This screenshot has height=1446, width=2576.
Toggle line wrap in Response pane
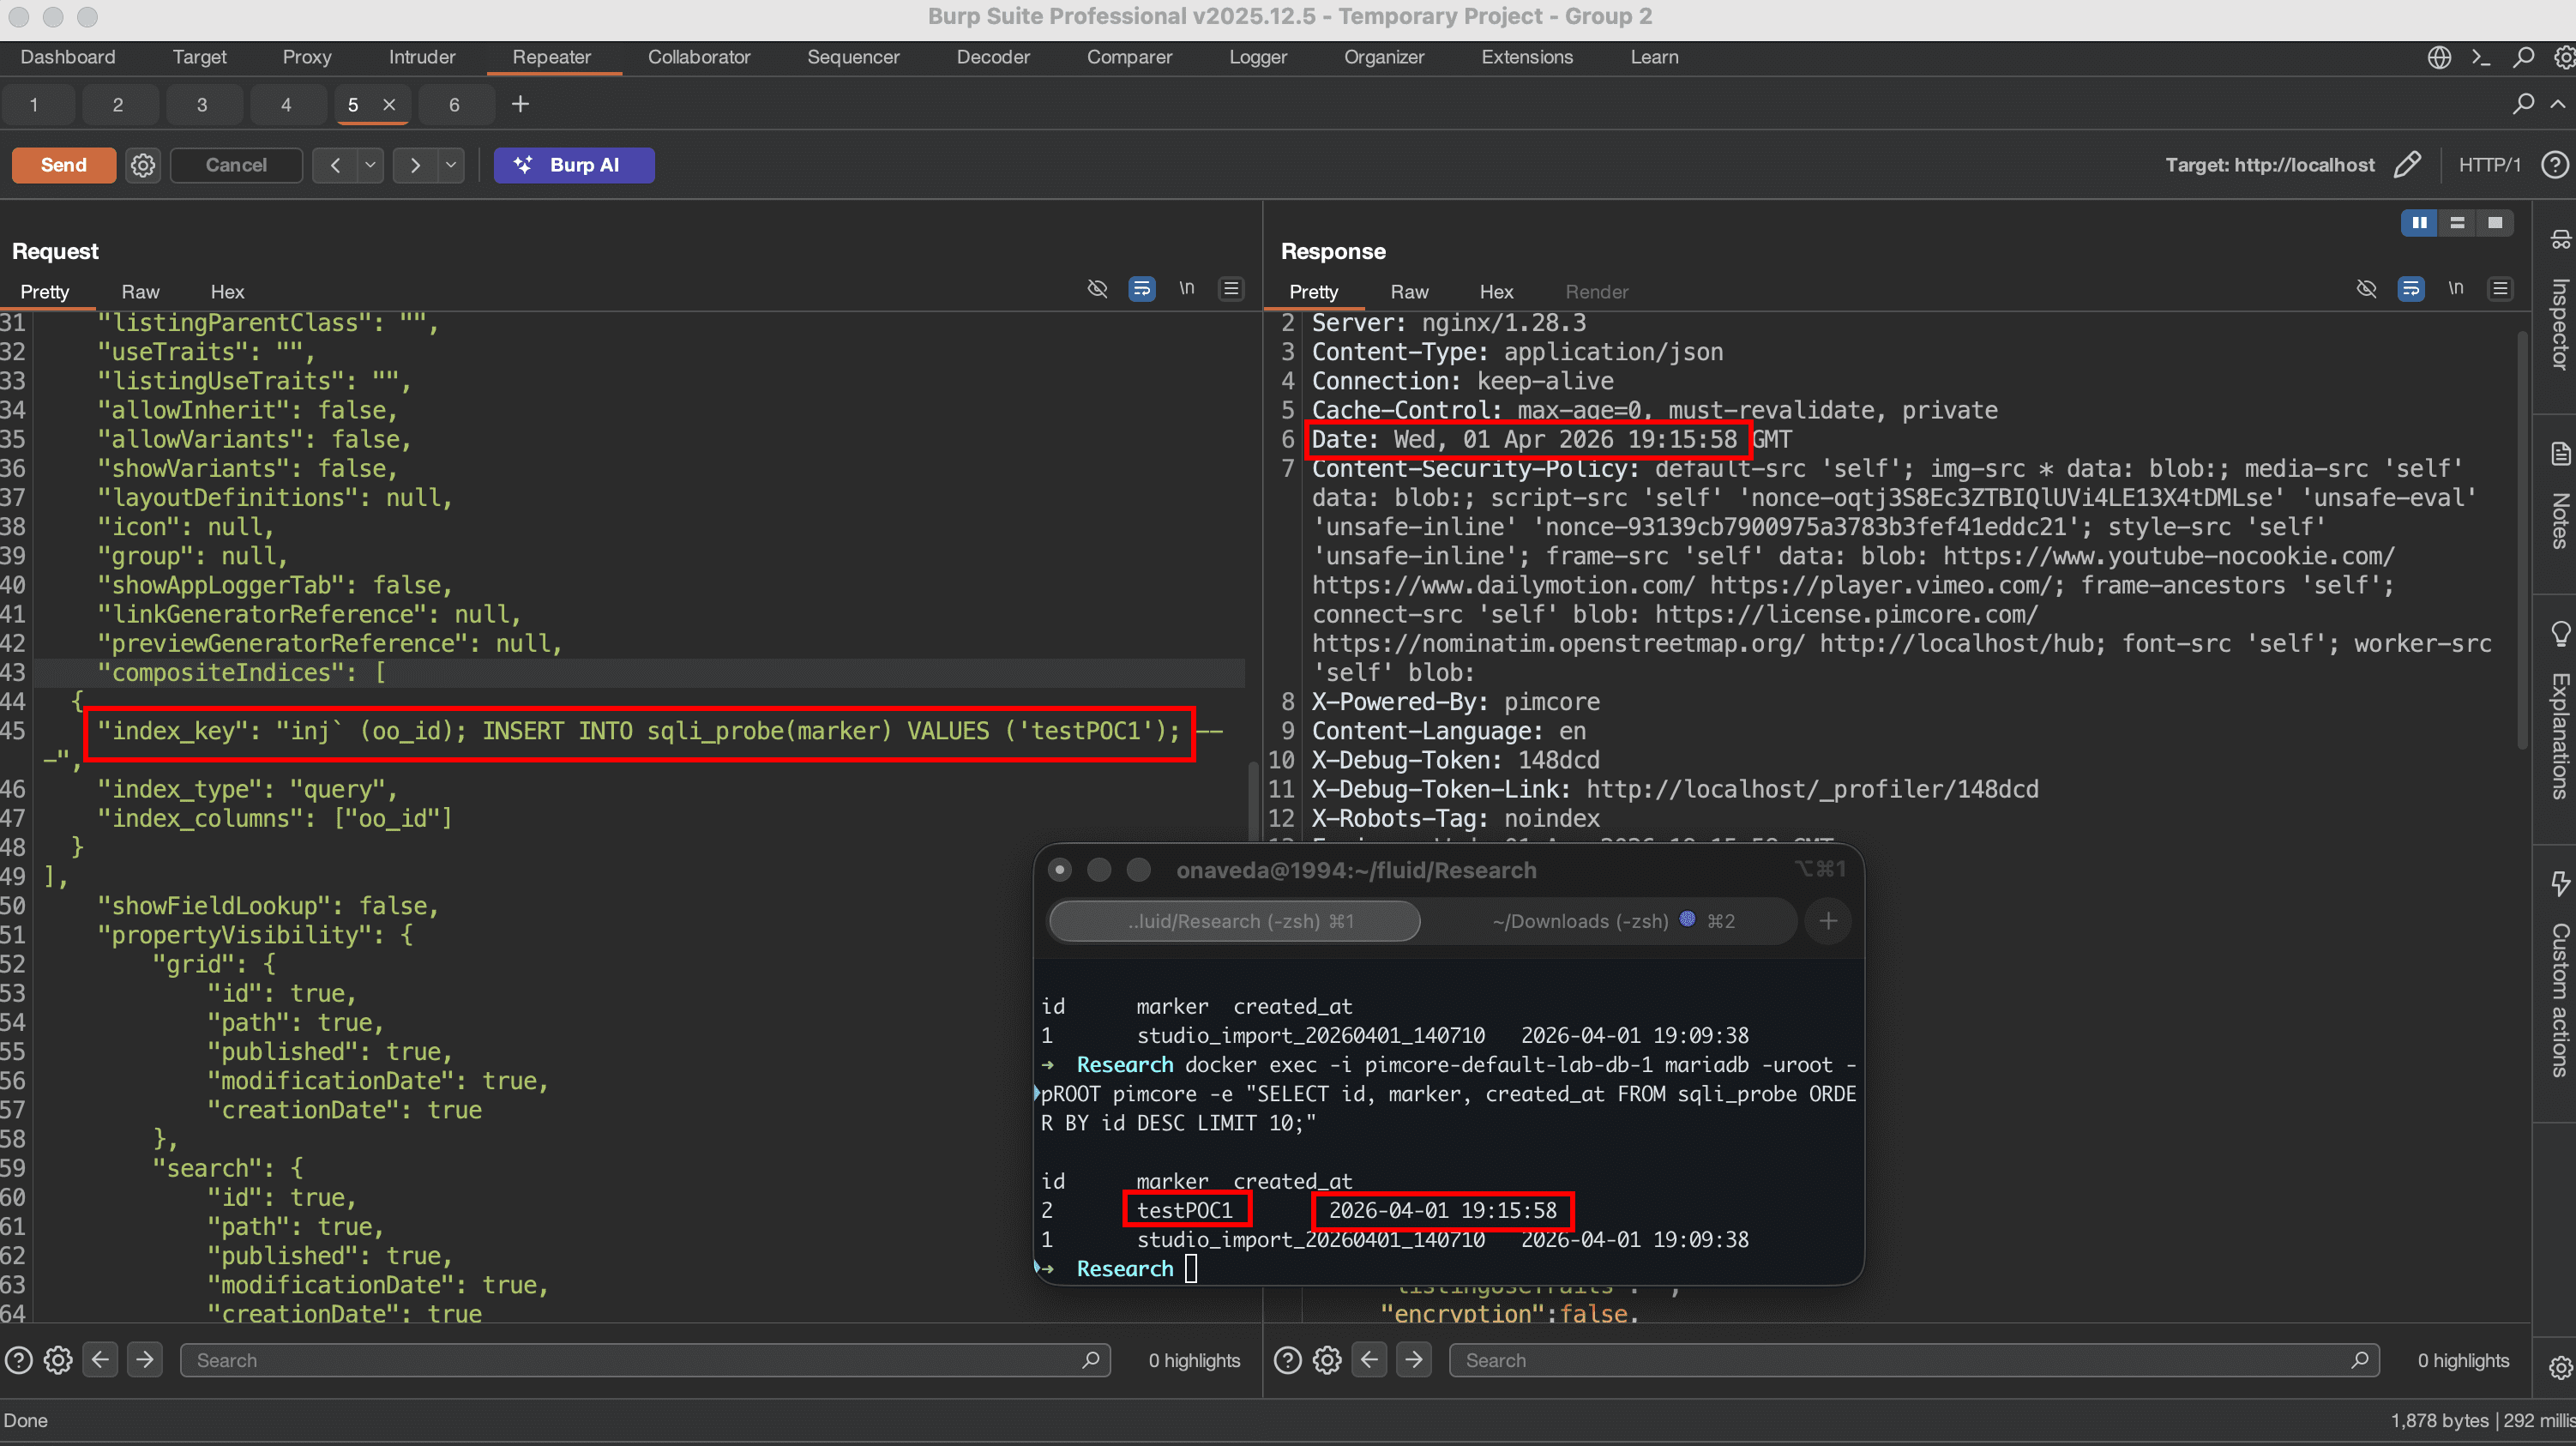click(x=2411, y=289)
